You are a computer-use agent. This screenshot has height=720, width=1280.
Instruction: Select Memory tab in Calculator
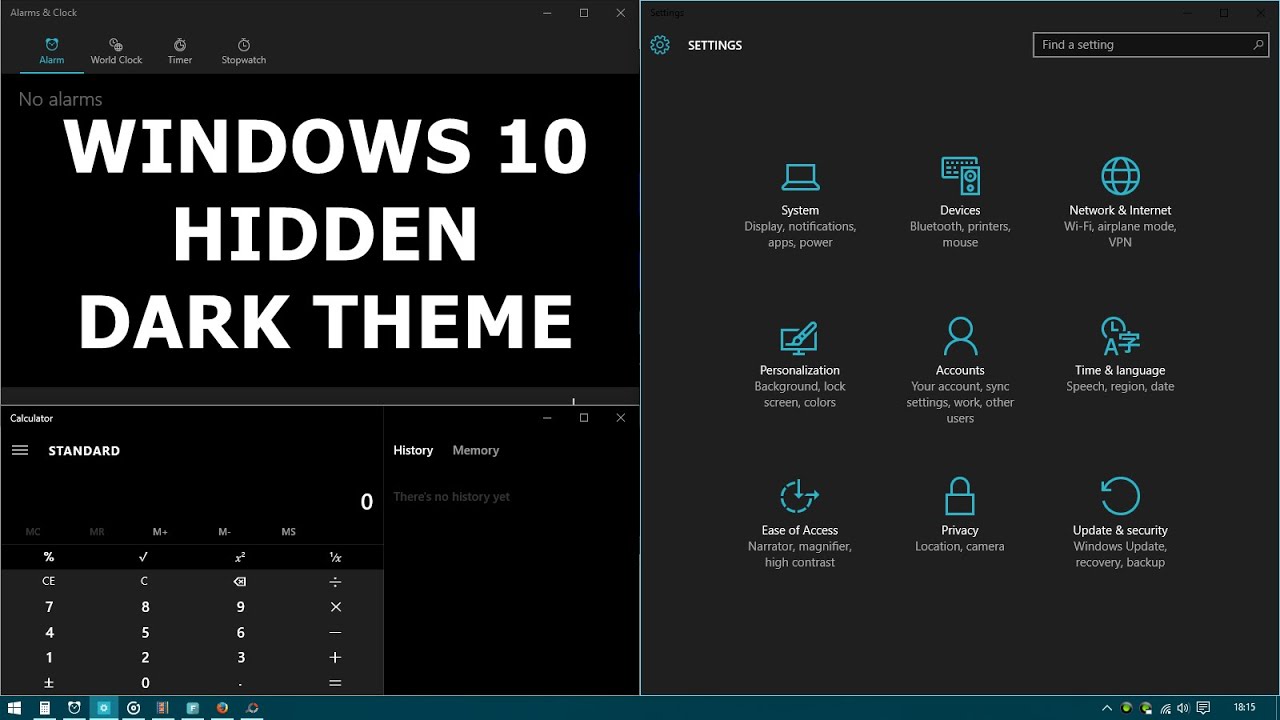click(x=475, y=450)
